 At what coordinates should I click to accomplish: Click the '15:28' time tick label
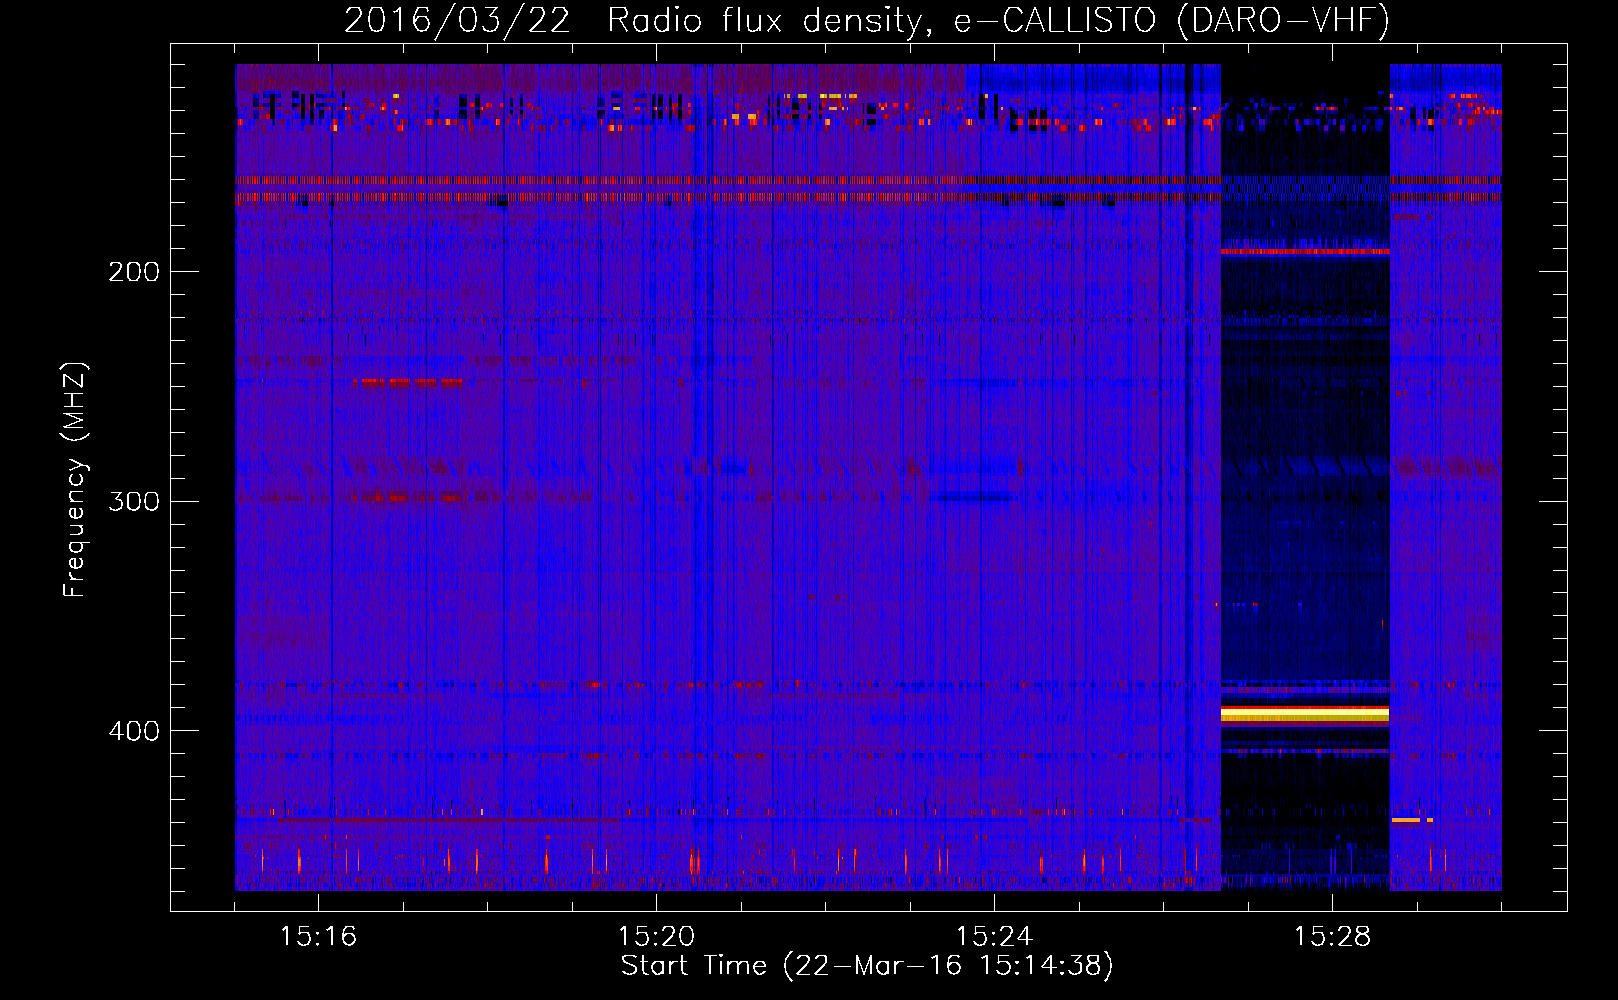pos(1332,937)
